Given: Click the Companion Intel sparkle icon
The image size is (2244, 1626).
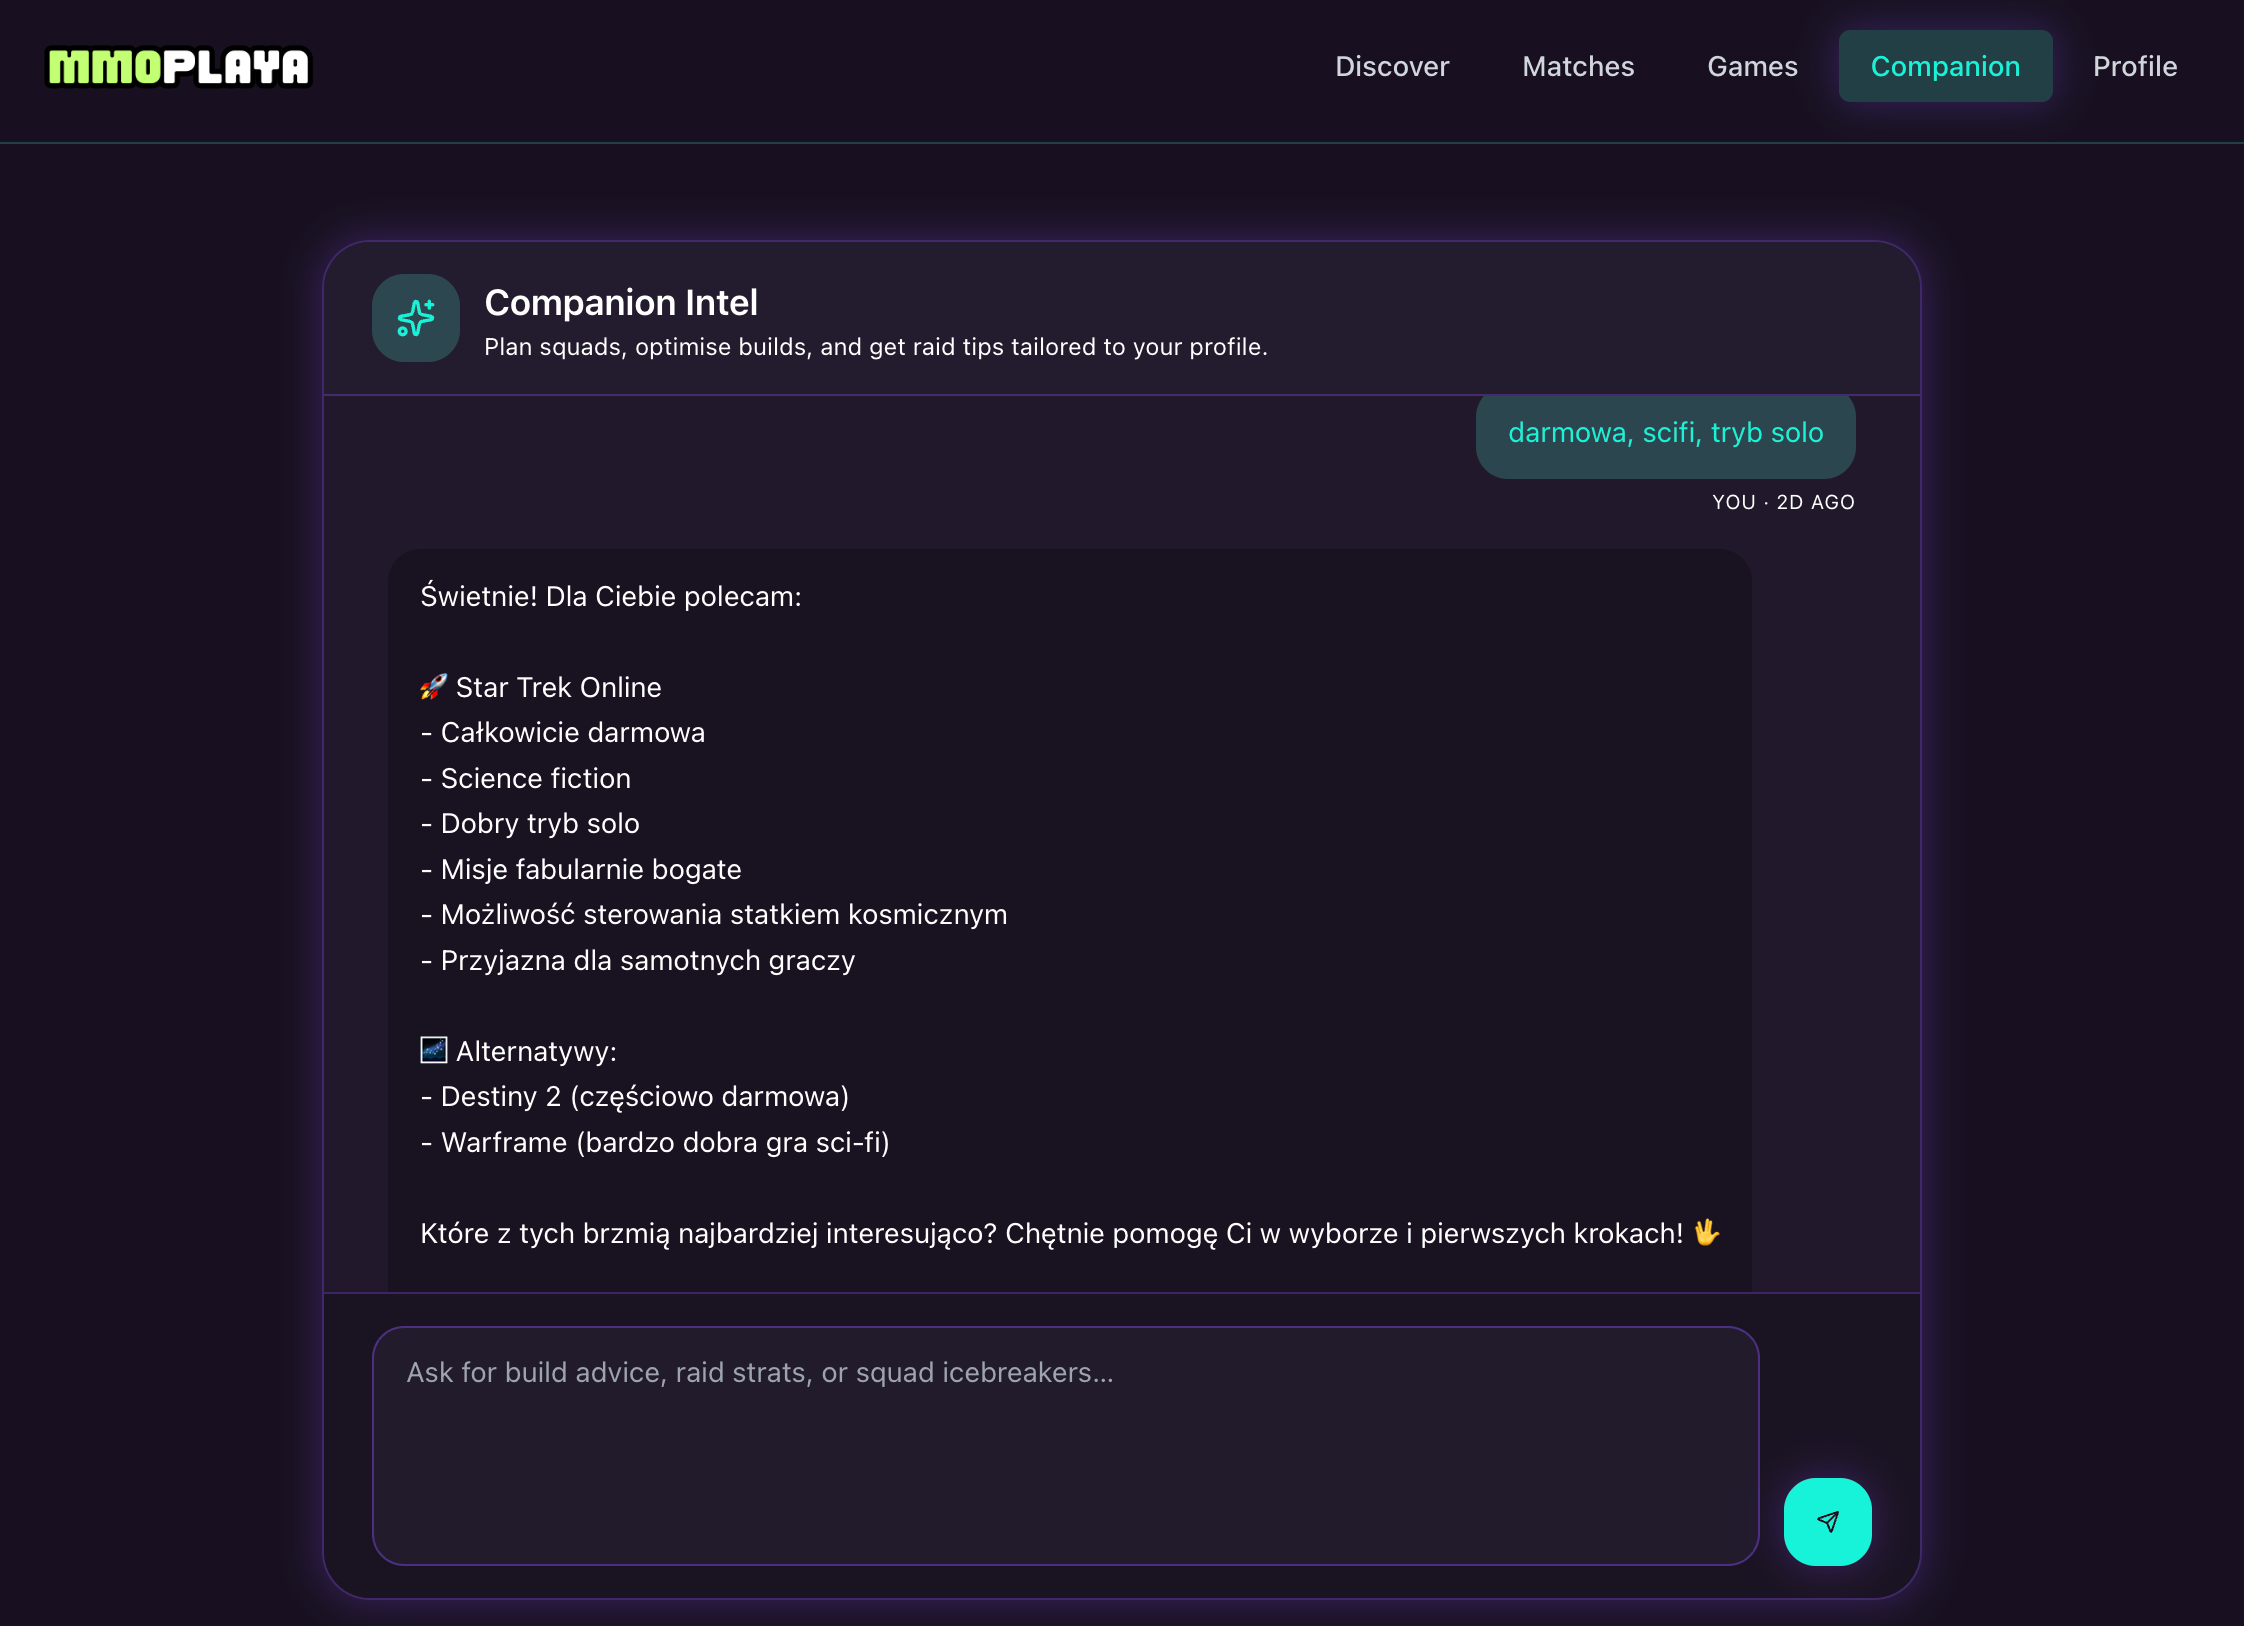Looking at the screenshot, I should coord(416,318).
